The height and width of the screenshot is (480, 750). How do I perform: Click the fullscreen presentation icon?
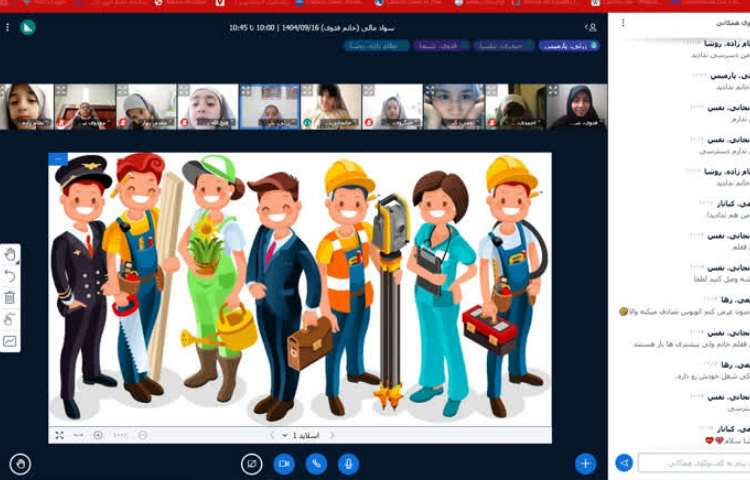[60, 435]
